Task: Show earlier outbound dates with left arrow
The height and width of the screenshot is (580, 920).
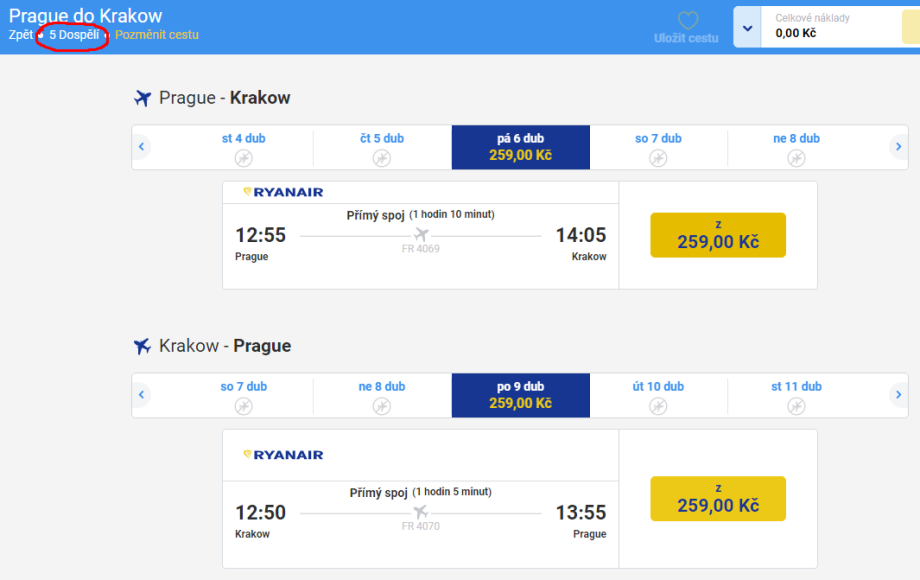Action: tap(142, 147)
